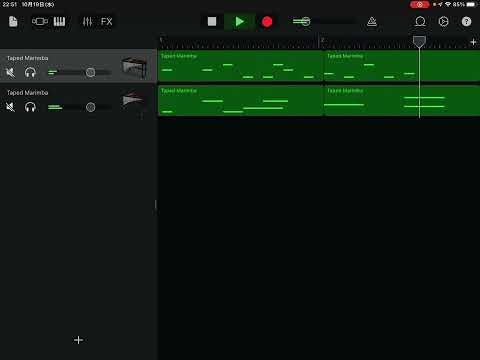Add a new track with plus button
Screen dimensions: 480x360
78,340
